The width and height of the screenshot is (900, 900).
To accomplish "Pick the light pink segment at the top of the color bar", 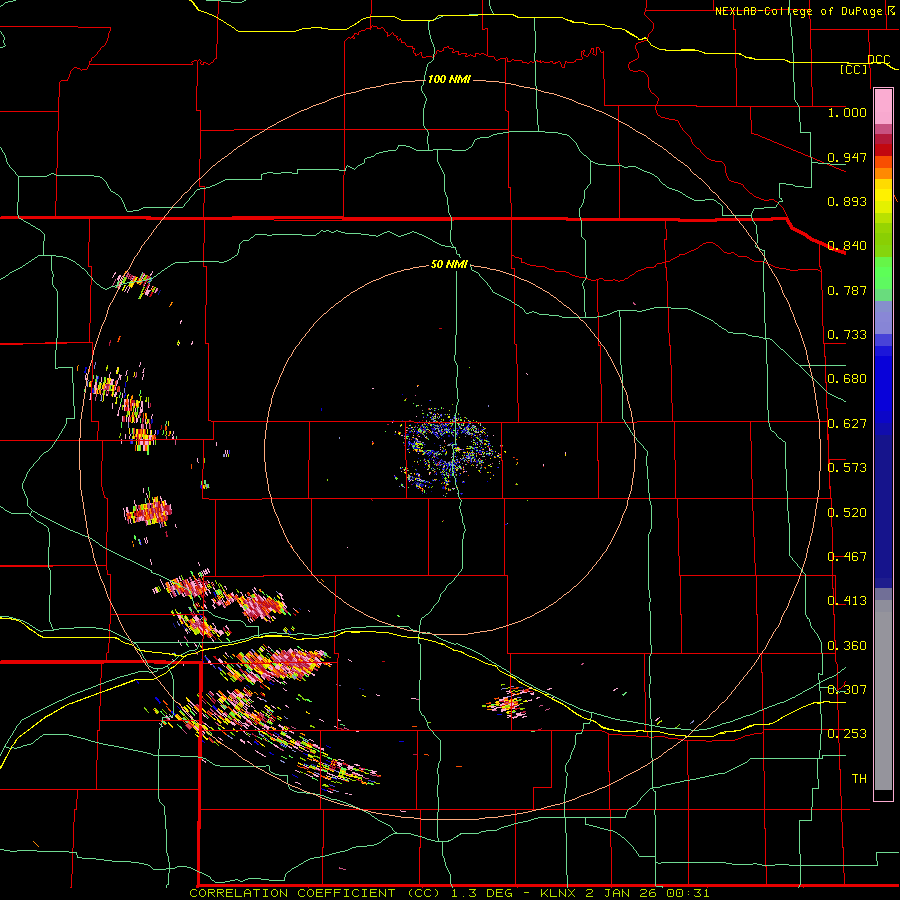I will pyautogui.click(x=883, y=107).
